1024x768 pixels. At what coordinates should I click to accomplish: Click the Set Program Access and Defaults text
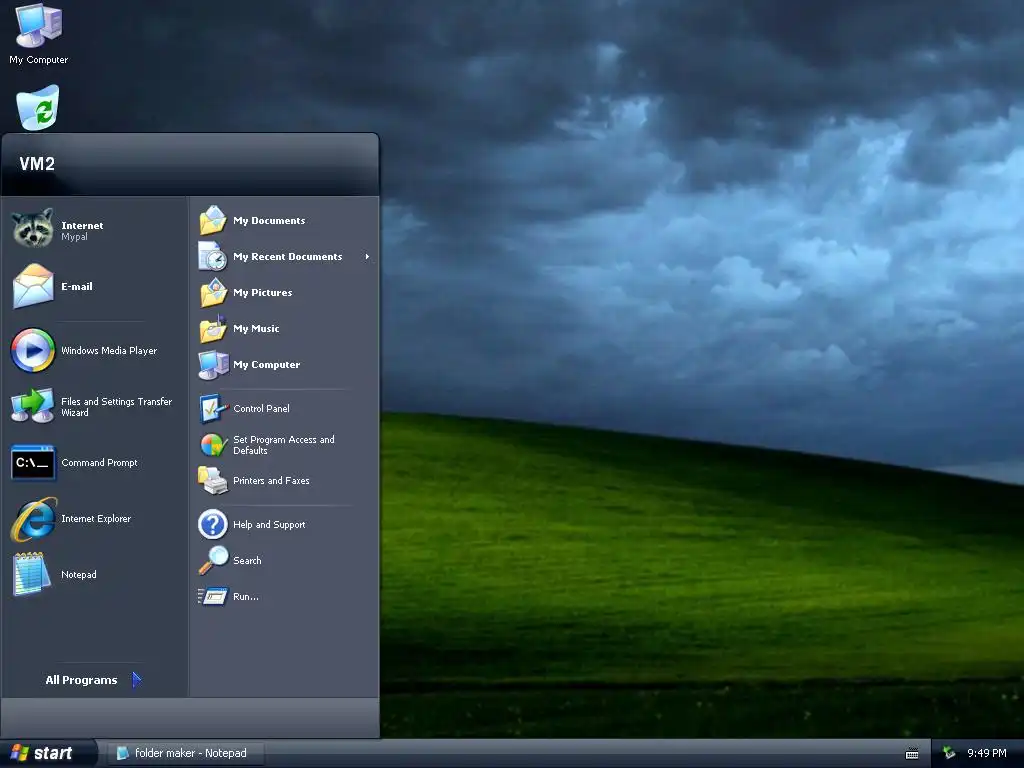pyautogui.click(x=283, y=445)
